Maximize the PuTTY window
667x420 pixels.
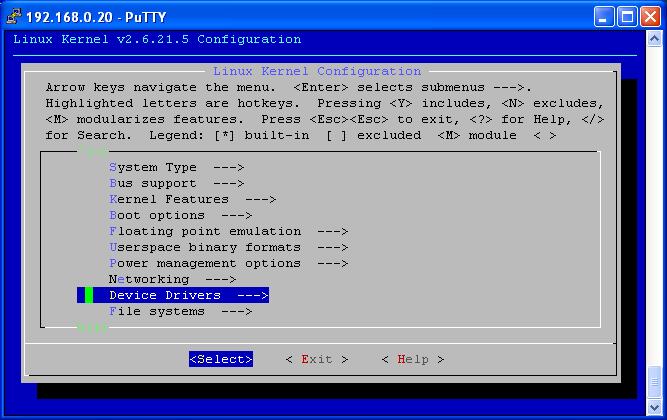pyautogui.click(x=627, y=17)
